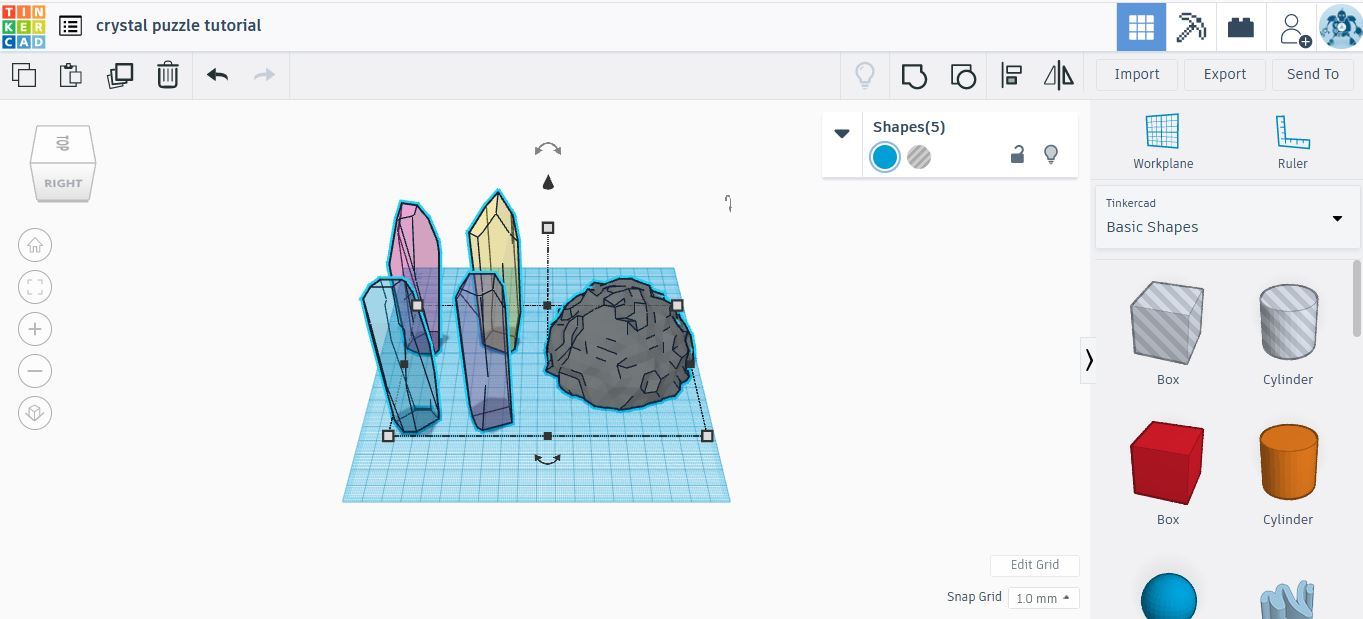Open the crystal puzzle tutorial title
The width and height of the screenshot is (1363, 619).
pos(178,25)
